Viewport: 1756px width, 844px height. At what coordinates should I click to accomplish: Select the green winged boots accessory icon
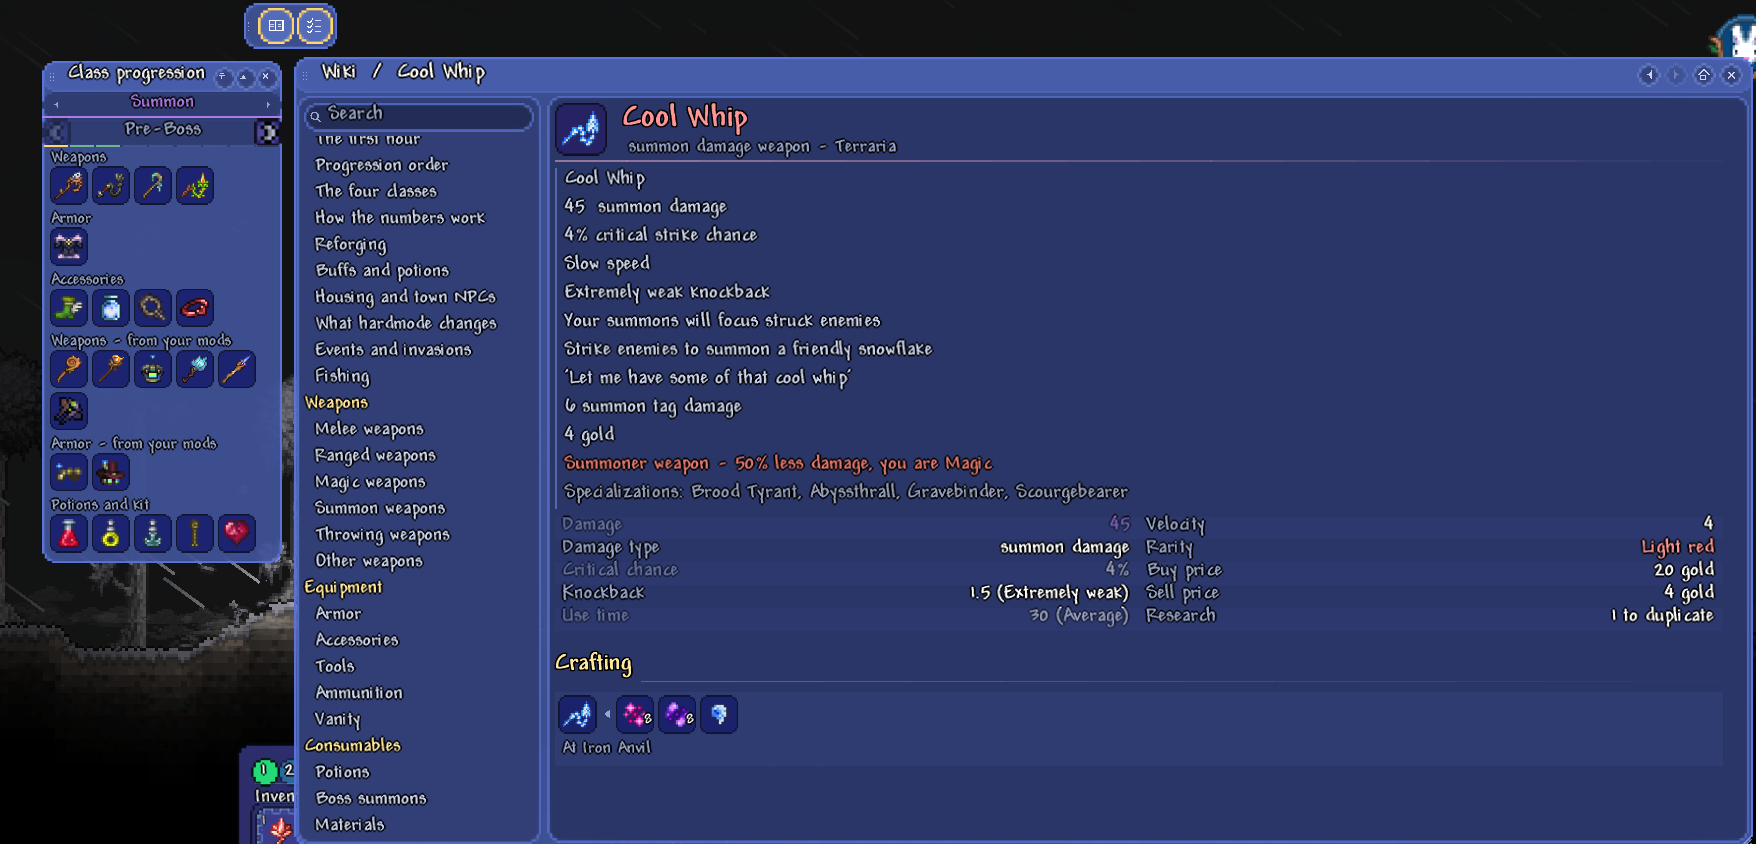pyautogui.click(x=69, y=308)
